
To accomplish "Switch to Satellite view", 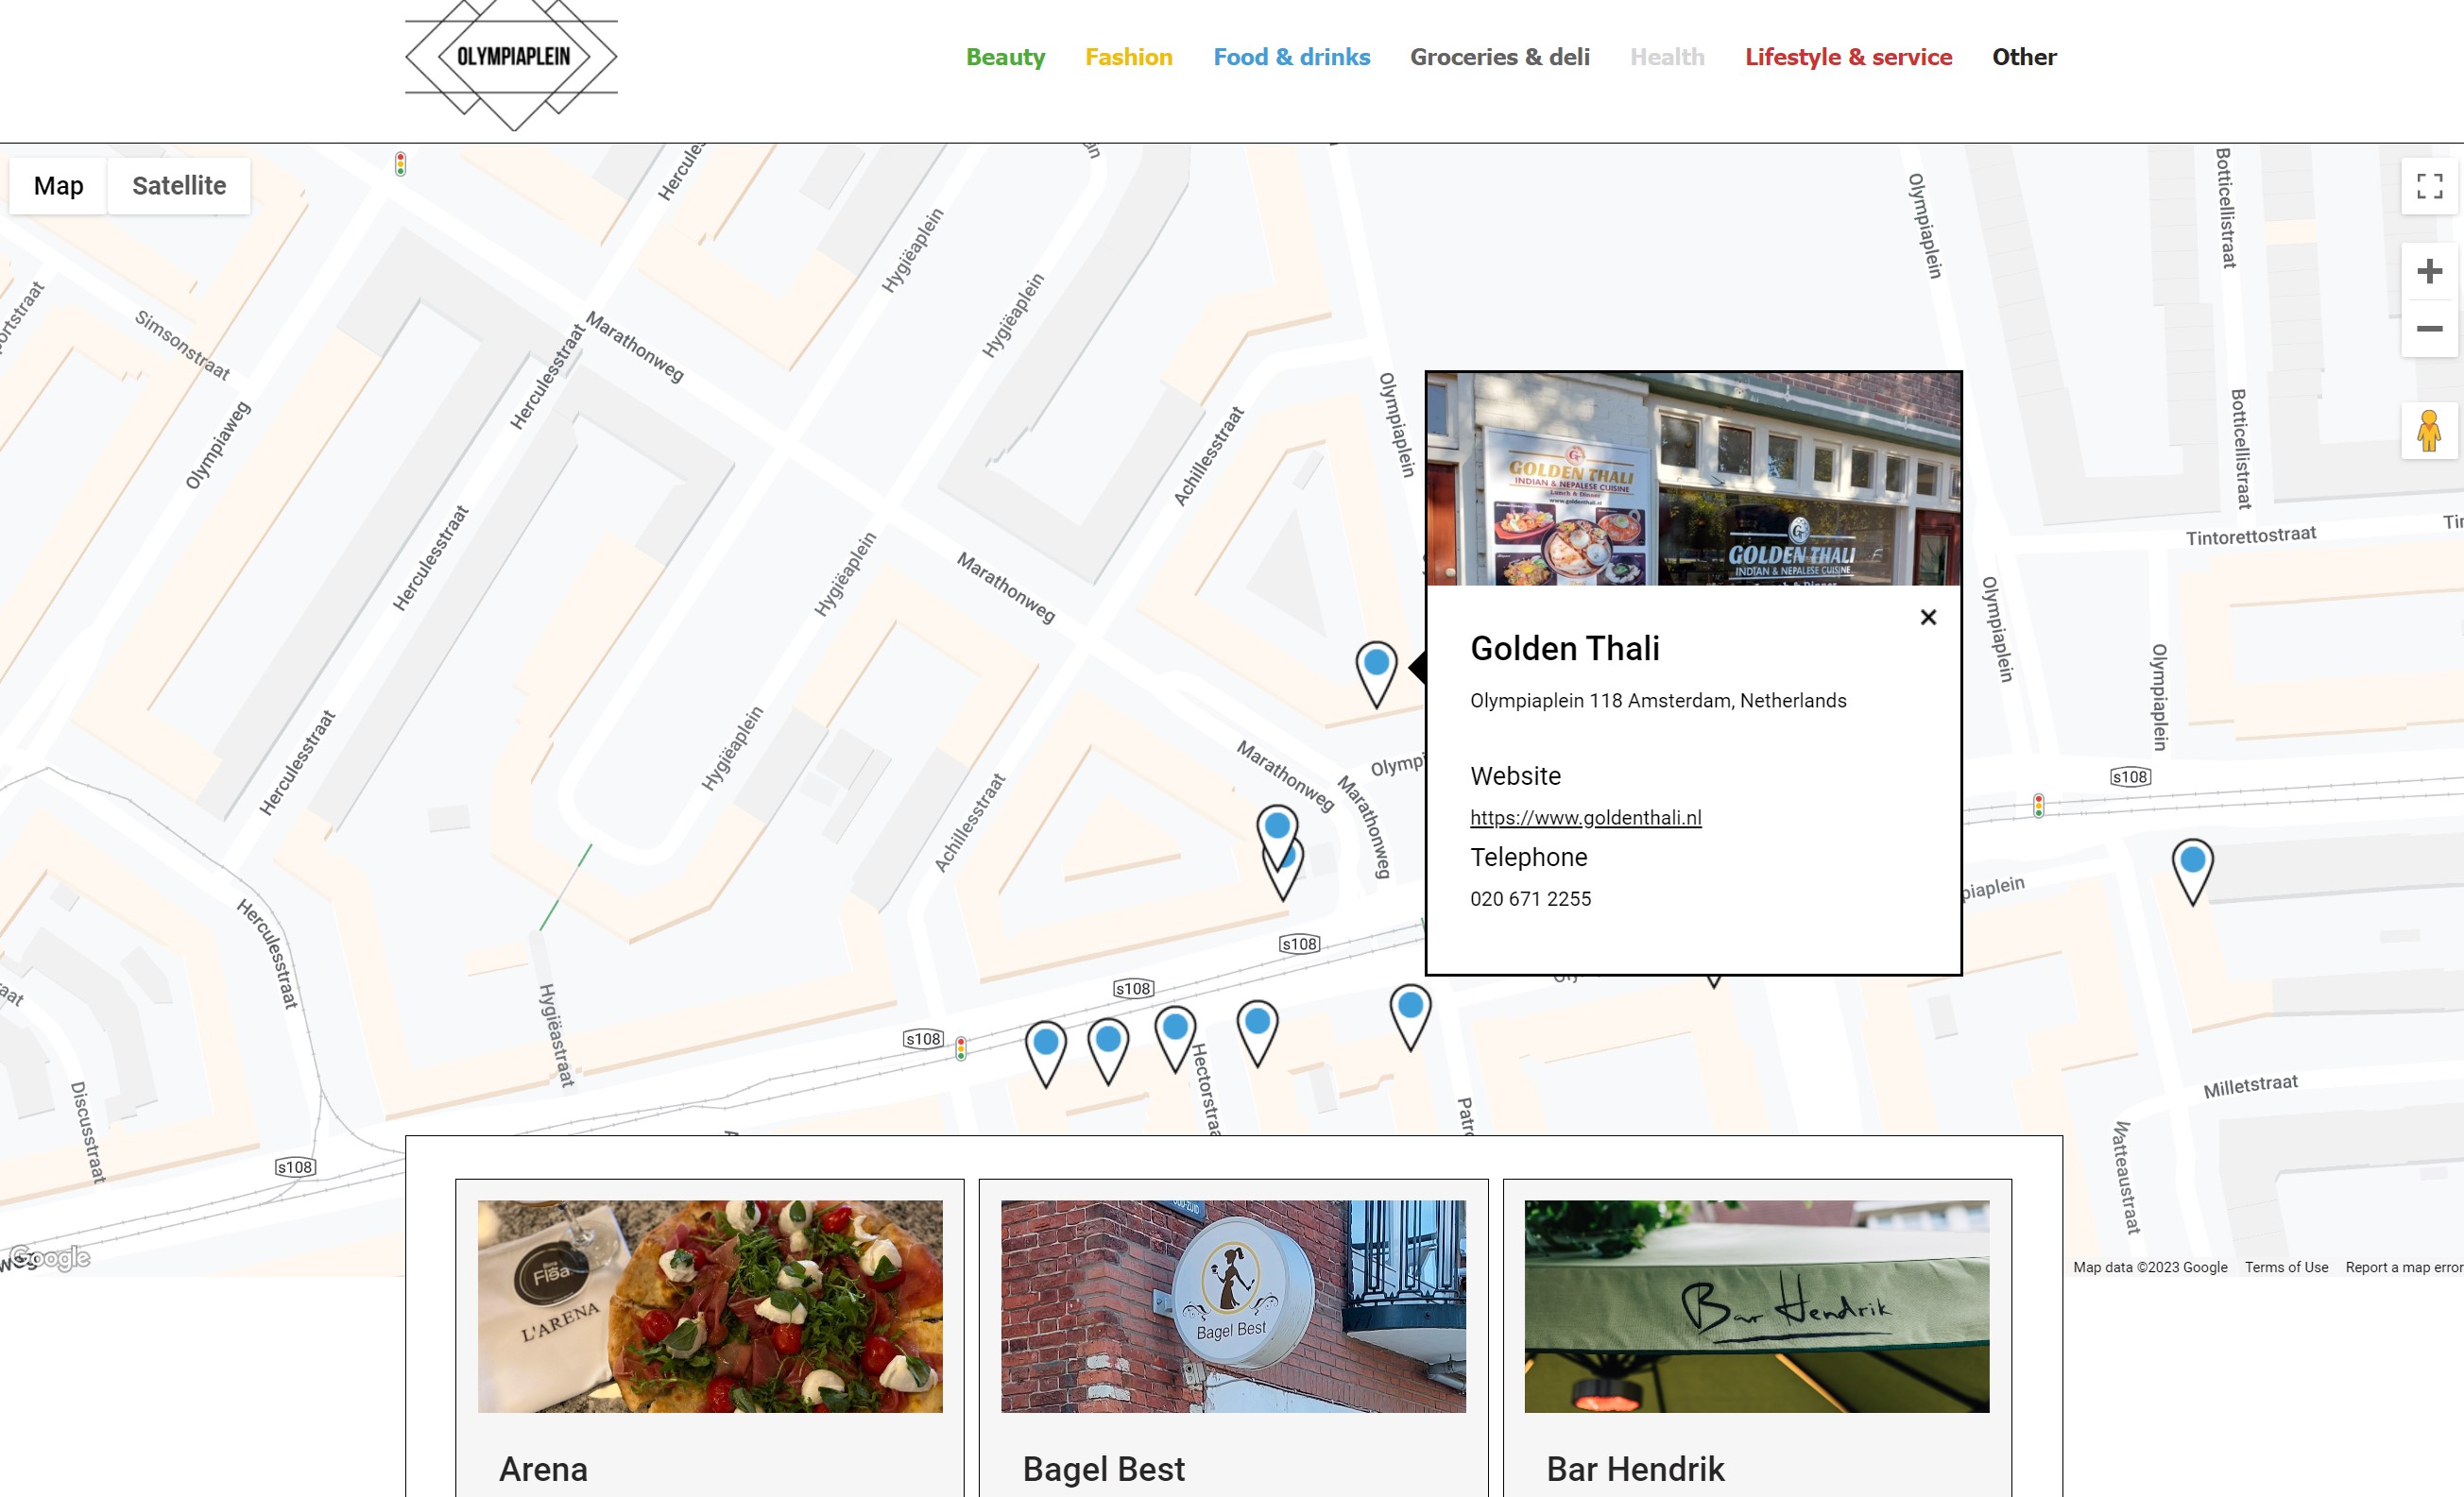I will pyautogui.click(x=178, y=185).
